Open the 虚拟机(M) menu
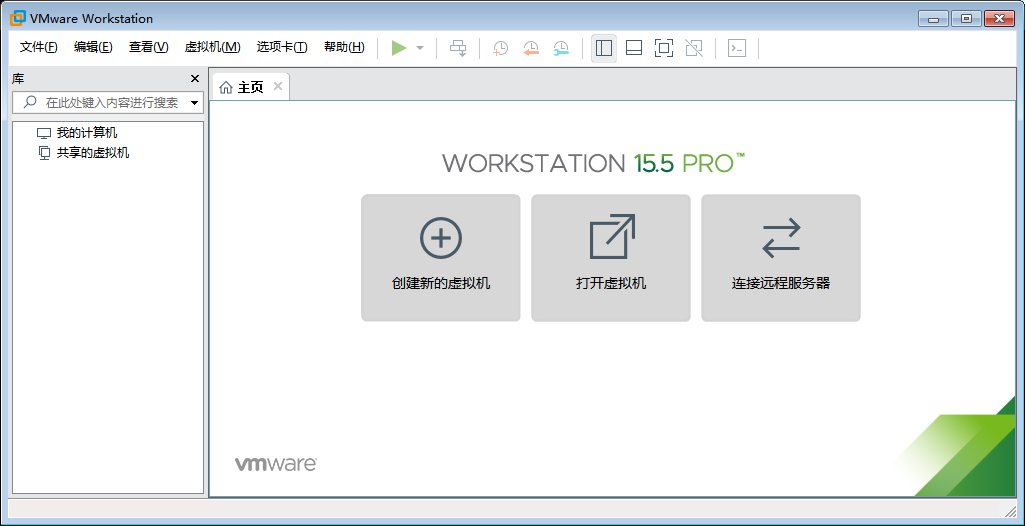 tap(212, 47)
